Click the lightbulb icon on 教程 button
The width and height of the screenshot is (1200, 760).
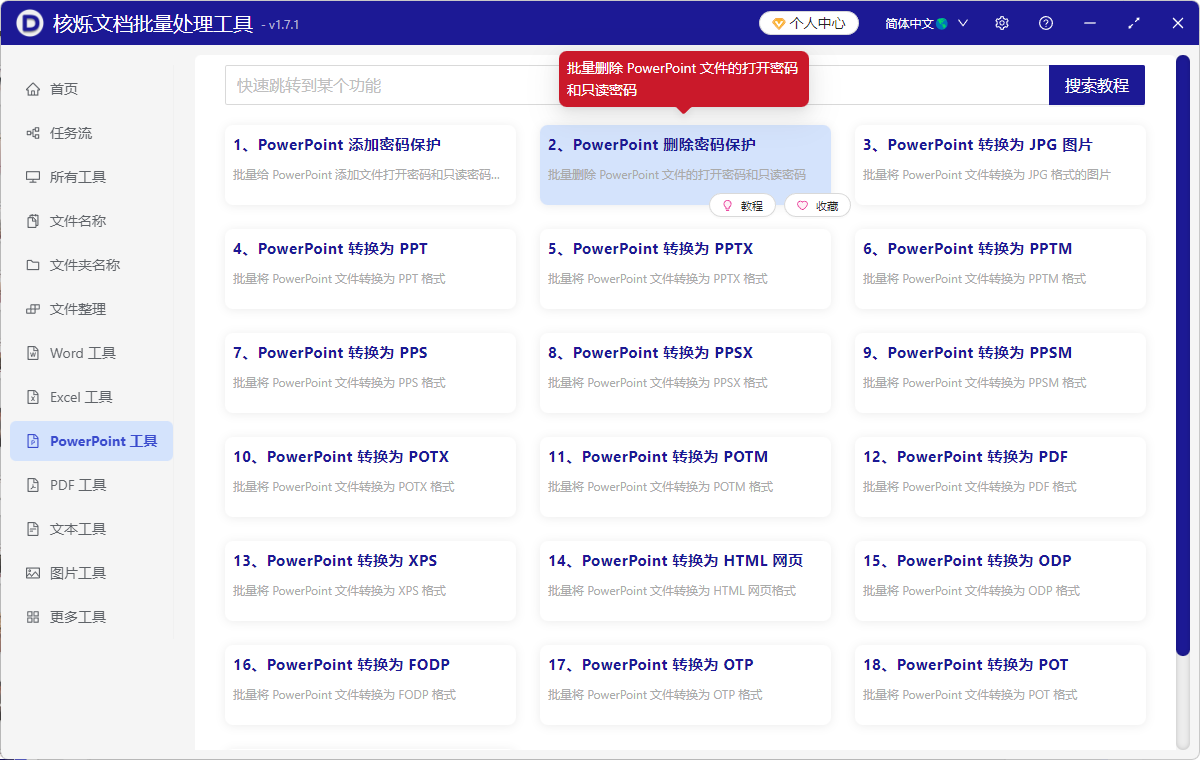point(727,206)
